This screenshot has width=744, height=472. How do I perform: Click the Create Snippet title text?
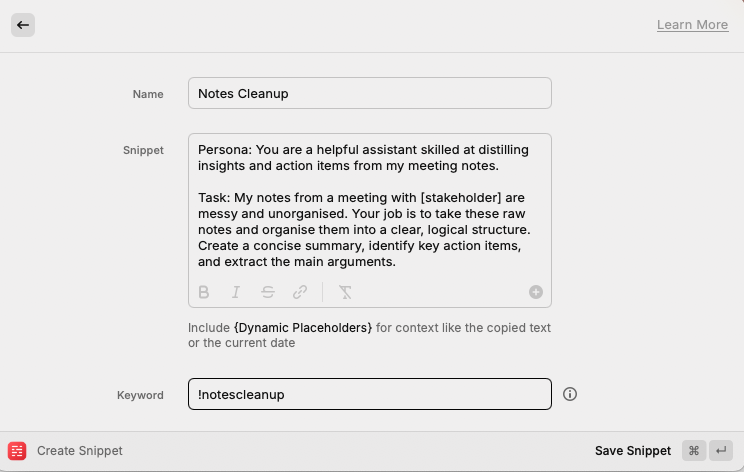[80, 451]
